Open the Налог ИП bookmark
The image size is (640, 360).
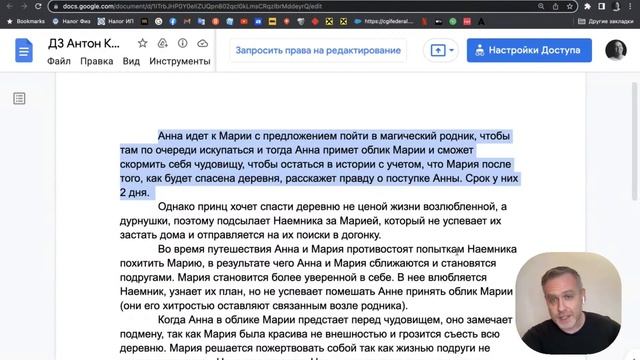[116, 21]
